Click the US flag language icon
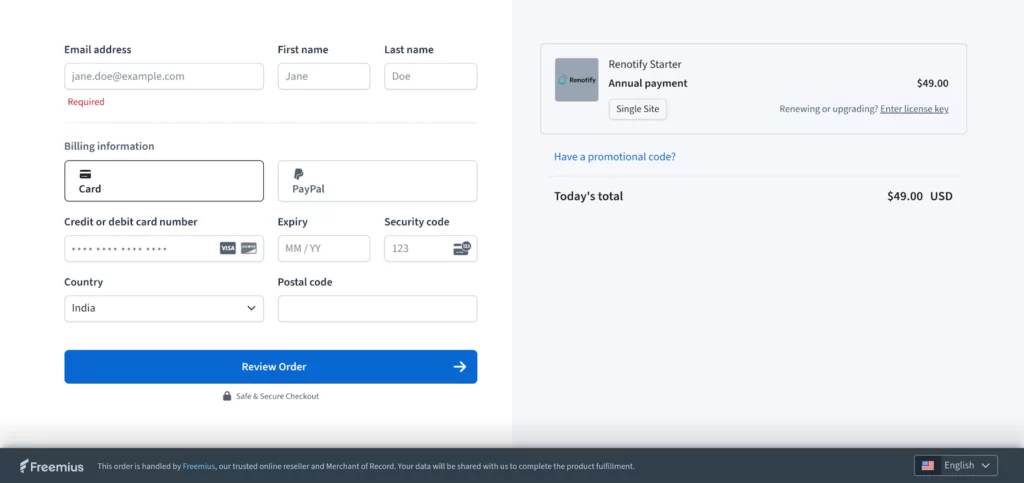 coord(928,465)
